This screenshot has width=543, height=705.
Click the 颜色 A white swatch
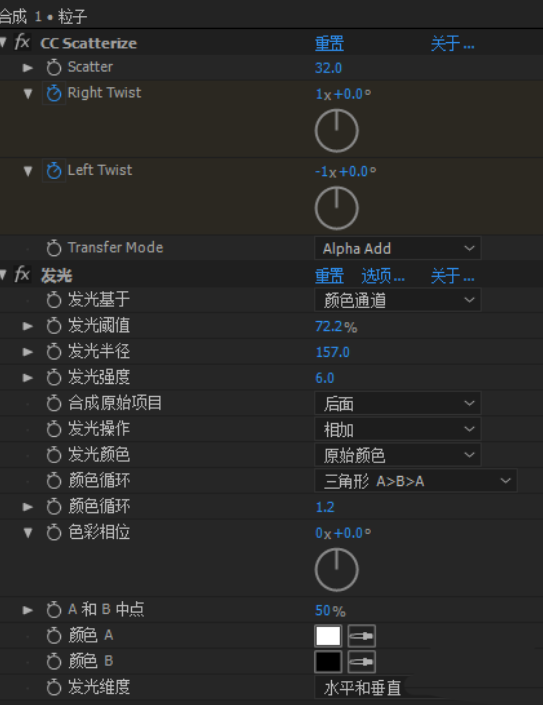328,636
